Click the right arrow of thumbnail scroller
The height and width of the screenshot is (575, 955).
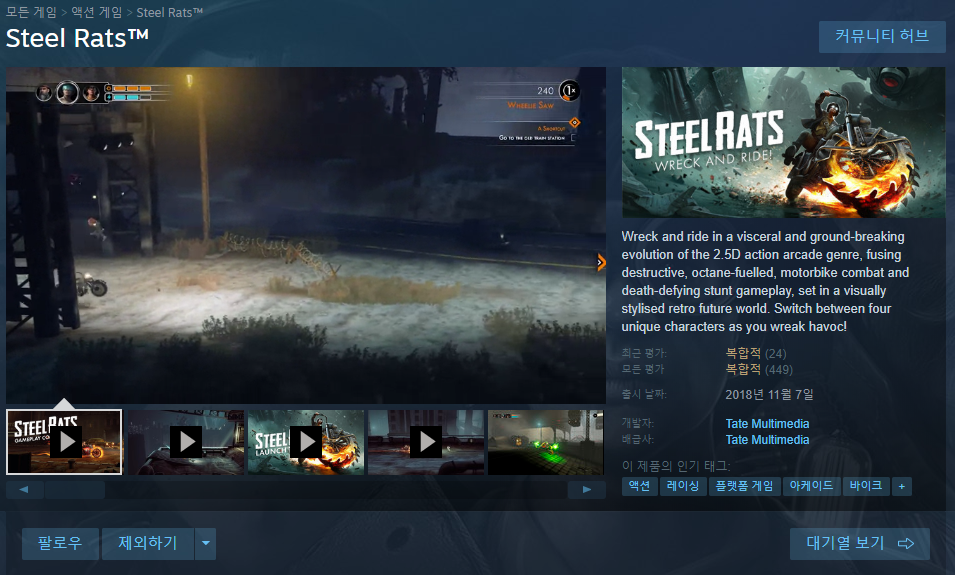[587, 490]
